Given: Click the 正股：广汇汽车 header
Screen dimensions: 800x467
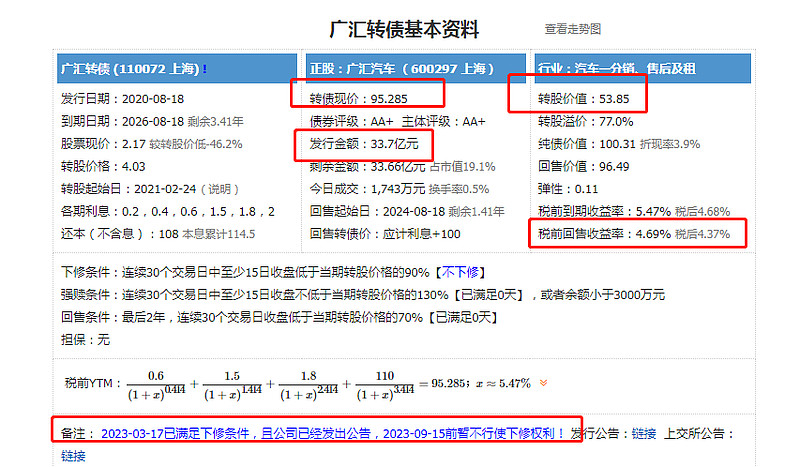Looking at the screenshot, I should point(415,68).
